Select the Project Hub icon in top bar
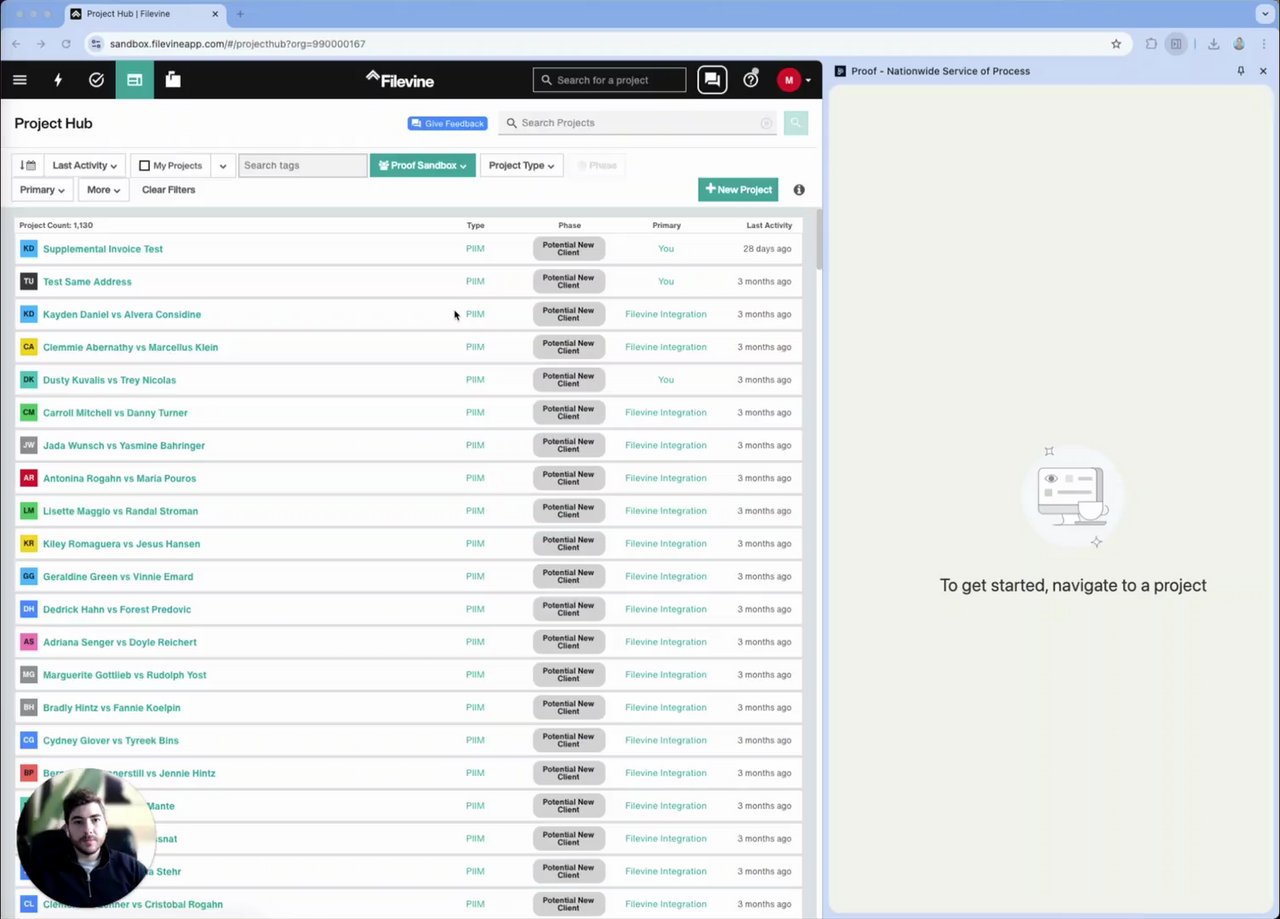 (134, 80)
